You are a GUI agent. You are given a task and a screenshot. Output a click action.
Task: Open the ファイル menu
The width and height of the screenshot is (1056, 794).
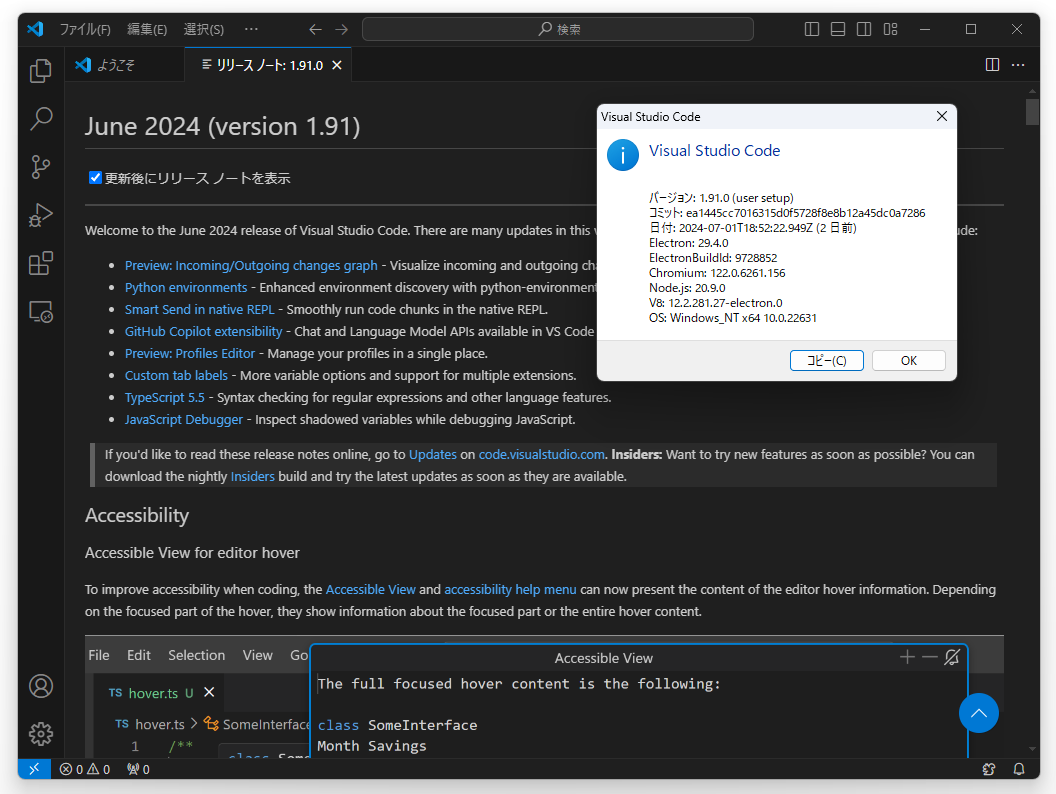pyautogui.click(x=87, y=29)
